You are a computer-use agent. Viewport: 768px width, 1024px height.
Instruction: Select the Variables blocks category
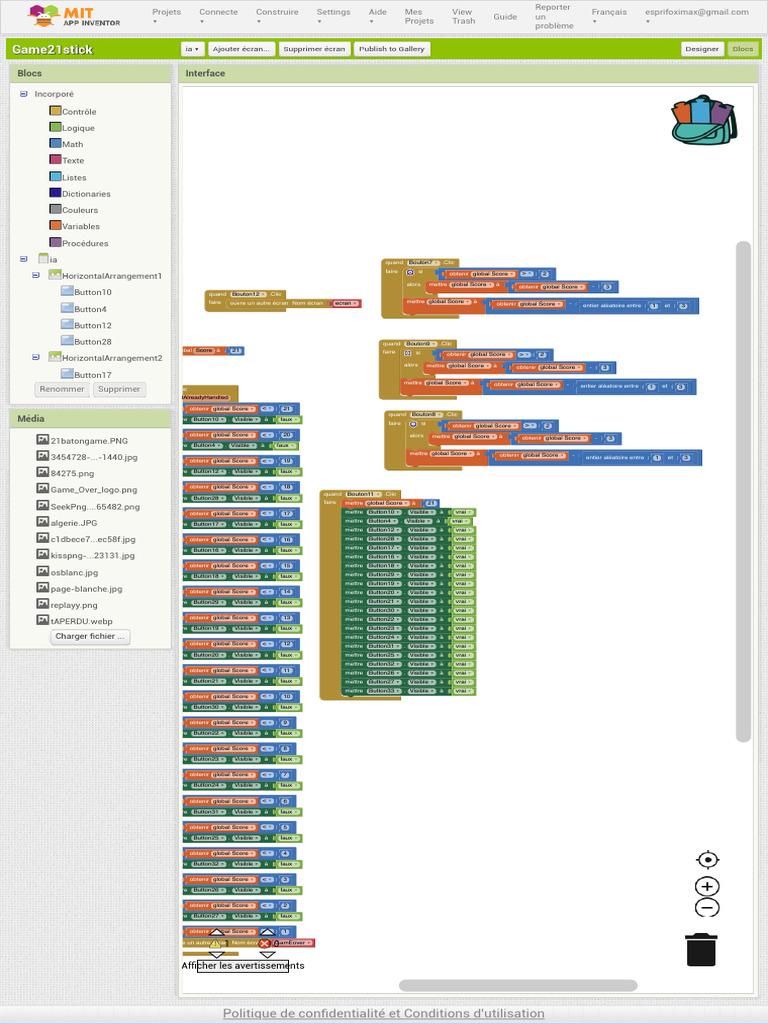click(x=75, y=226)
